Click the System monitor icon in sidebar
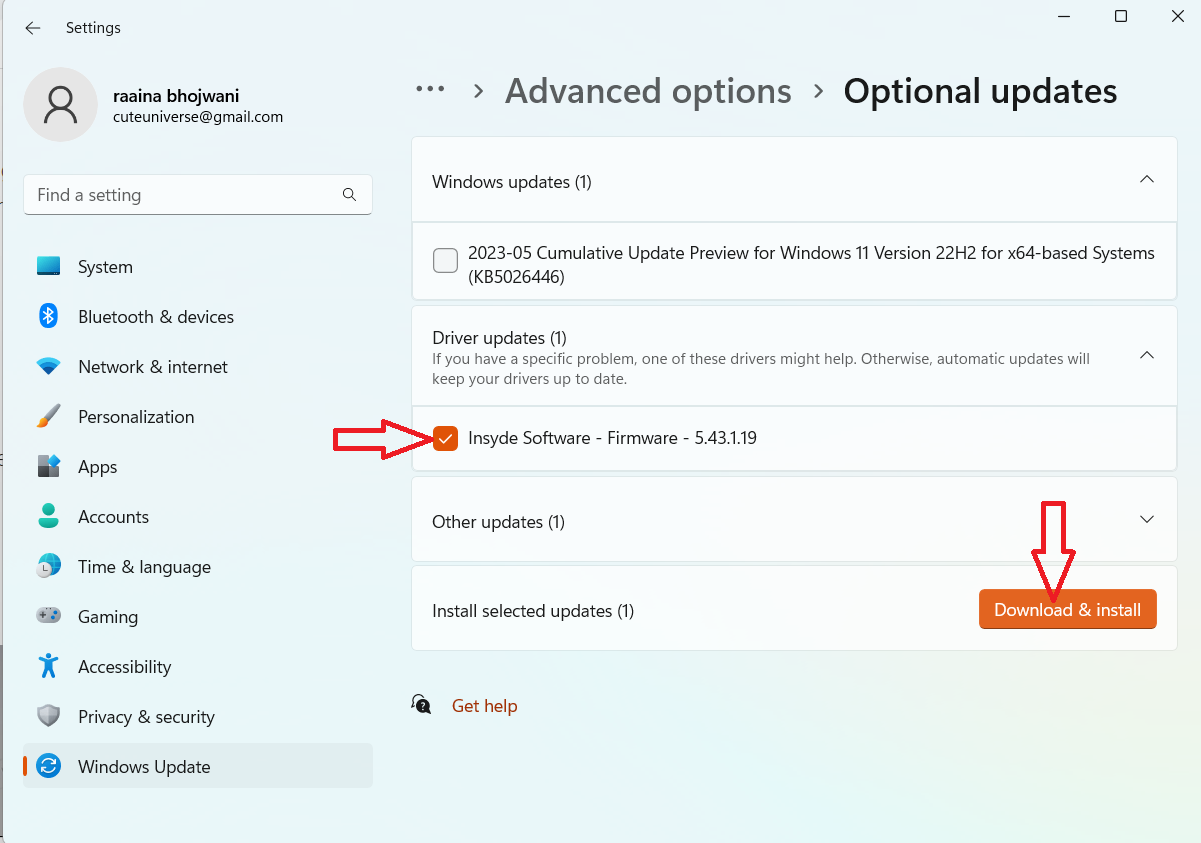This screenshot has width=1201, height=843. (x=49, y=267)
